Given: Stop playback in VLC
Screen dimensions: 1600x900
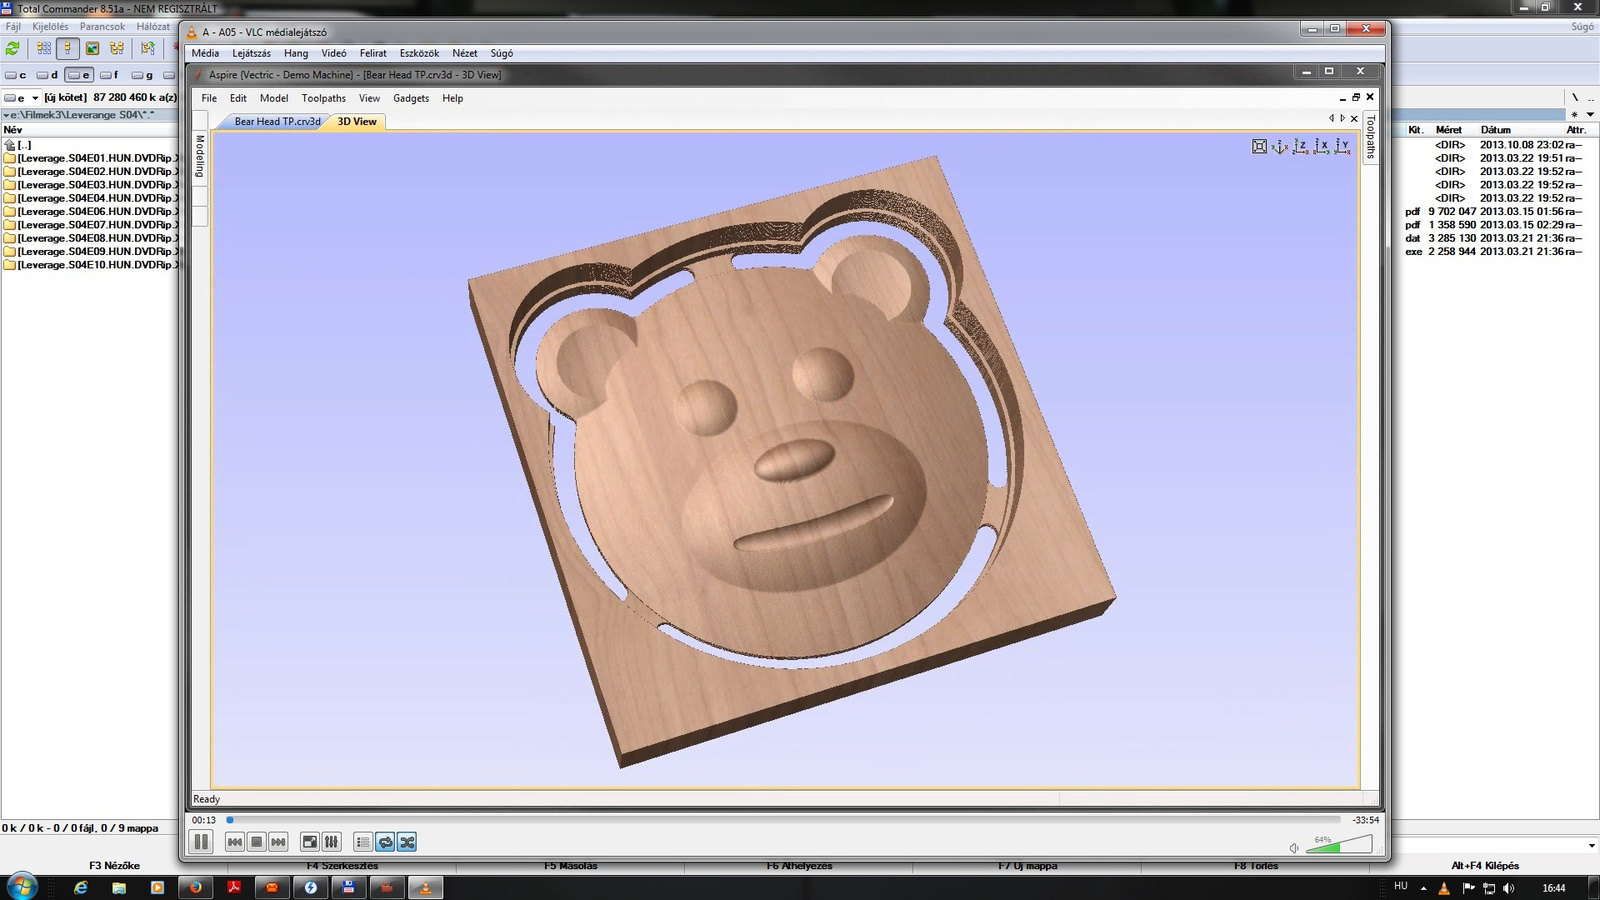Looking at the screenshot, I should 257,842.
